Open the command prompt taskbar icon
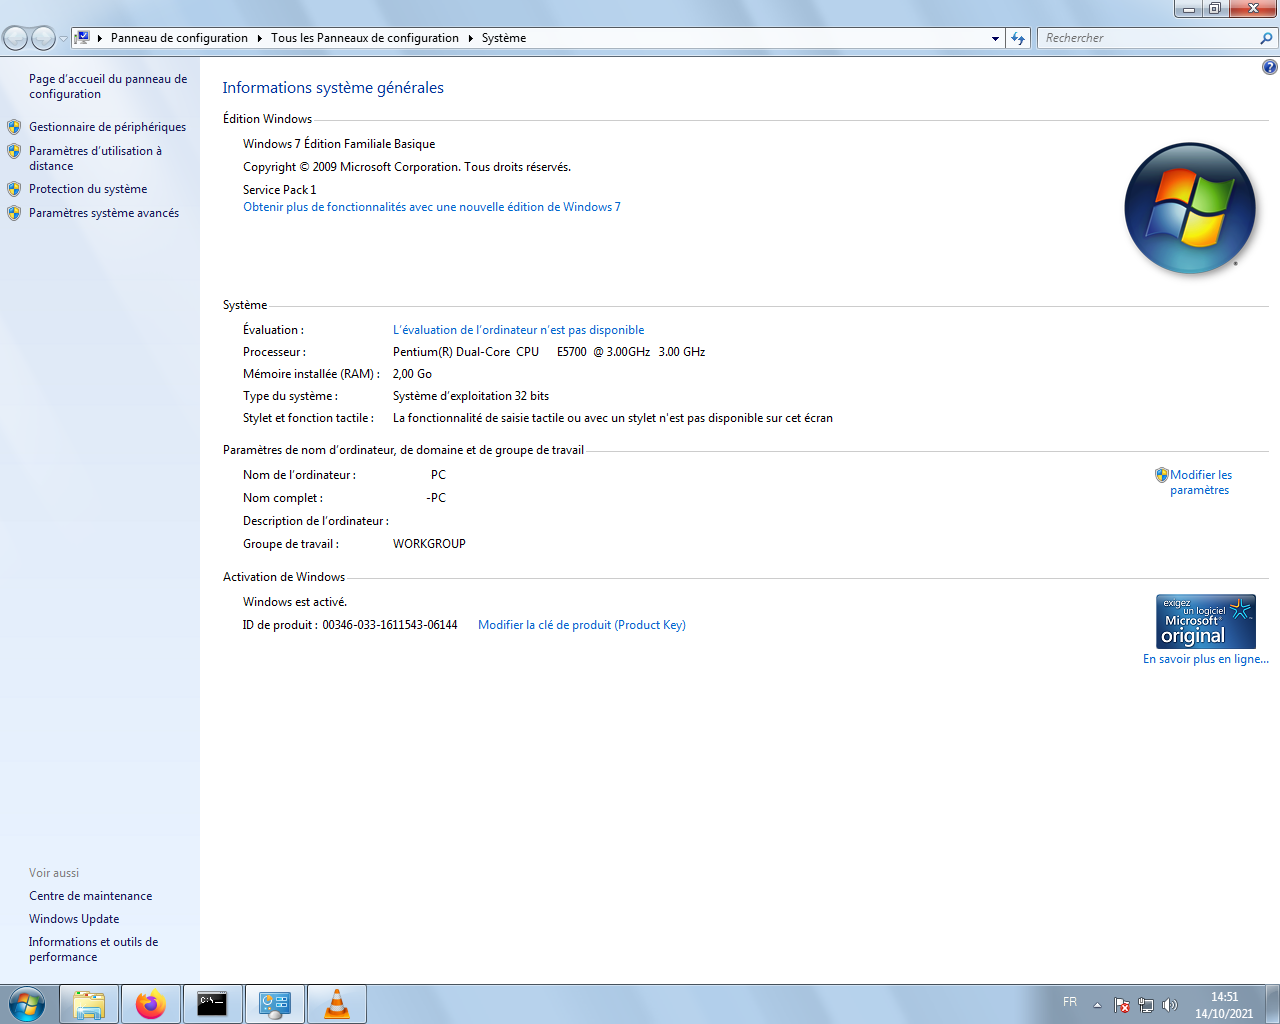This screenshot has height=1024, width=1280. 213,1004
